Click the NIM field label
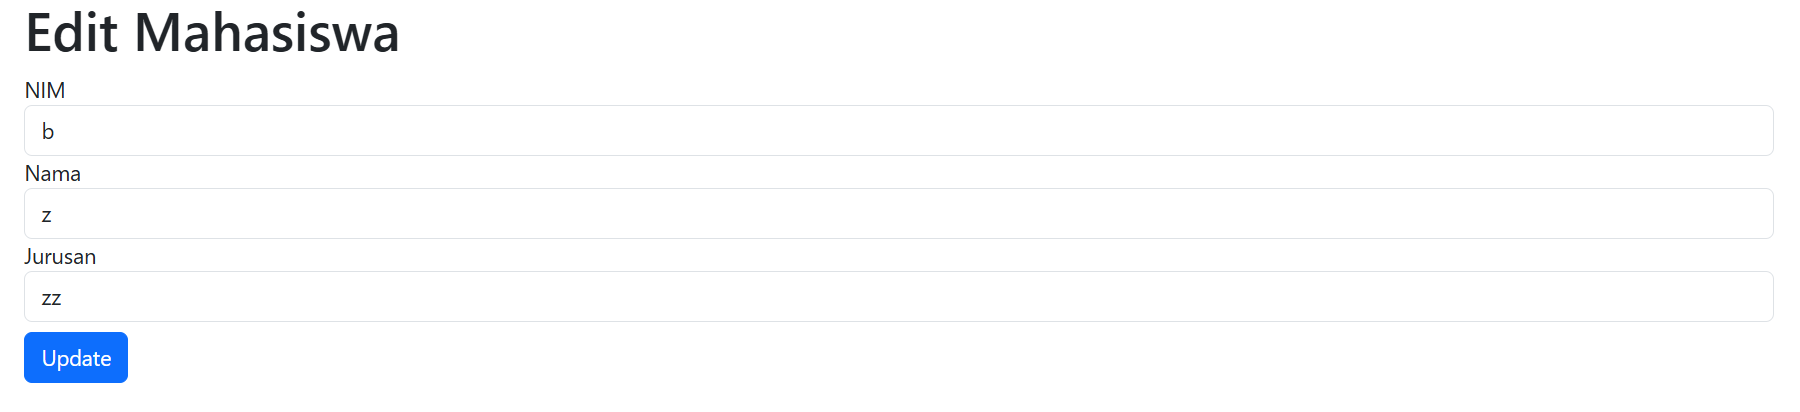This screenshot has width=1800, height=412. [x=45, y=91]
